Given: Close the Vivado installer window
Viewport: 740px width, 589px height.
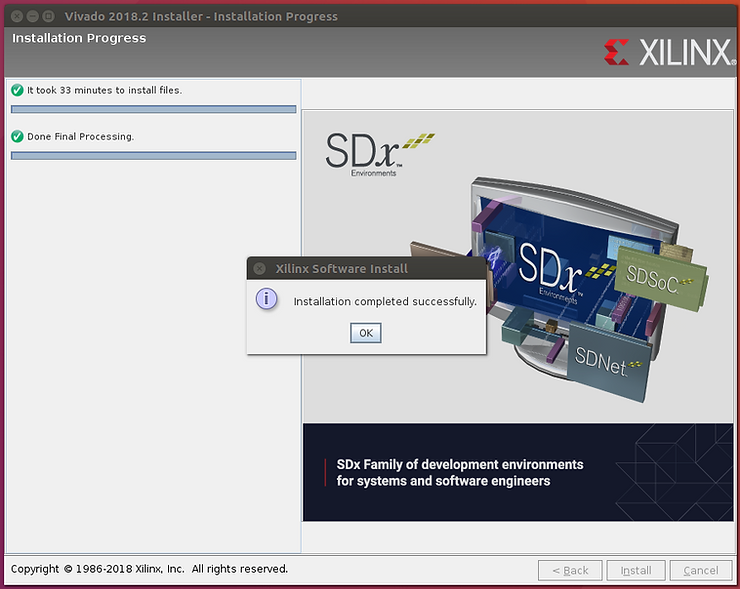Looking at the screenshot, I should click(17, 17).
